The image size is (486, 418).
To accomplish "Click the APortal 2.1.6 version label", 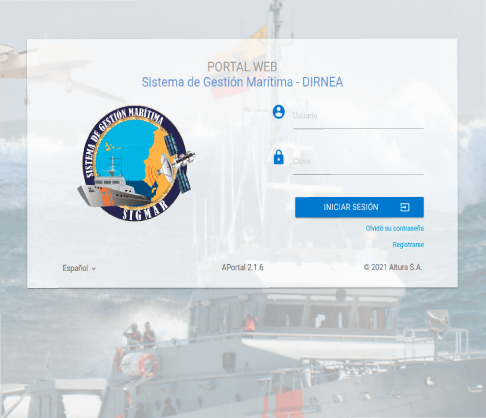I will [242, 267].
